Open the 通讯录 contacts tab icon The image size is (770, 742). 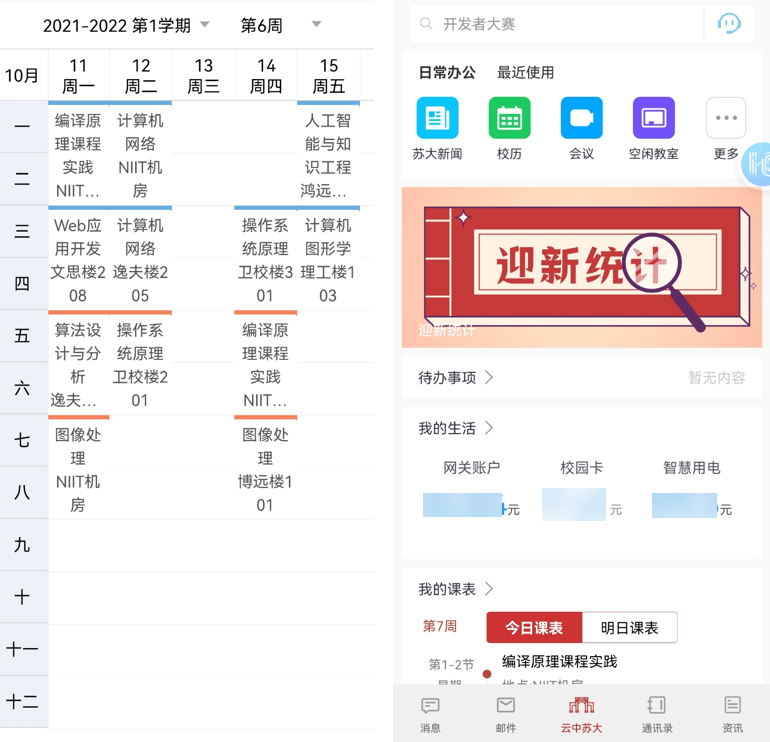[x=657, y=706]
